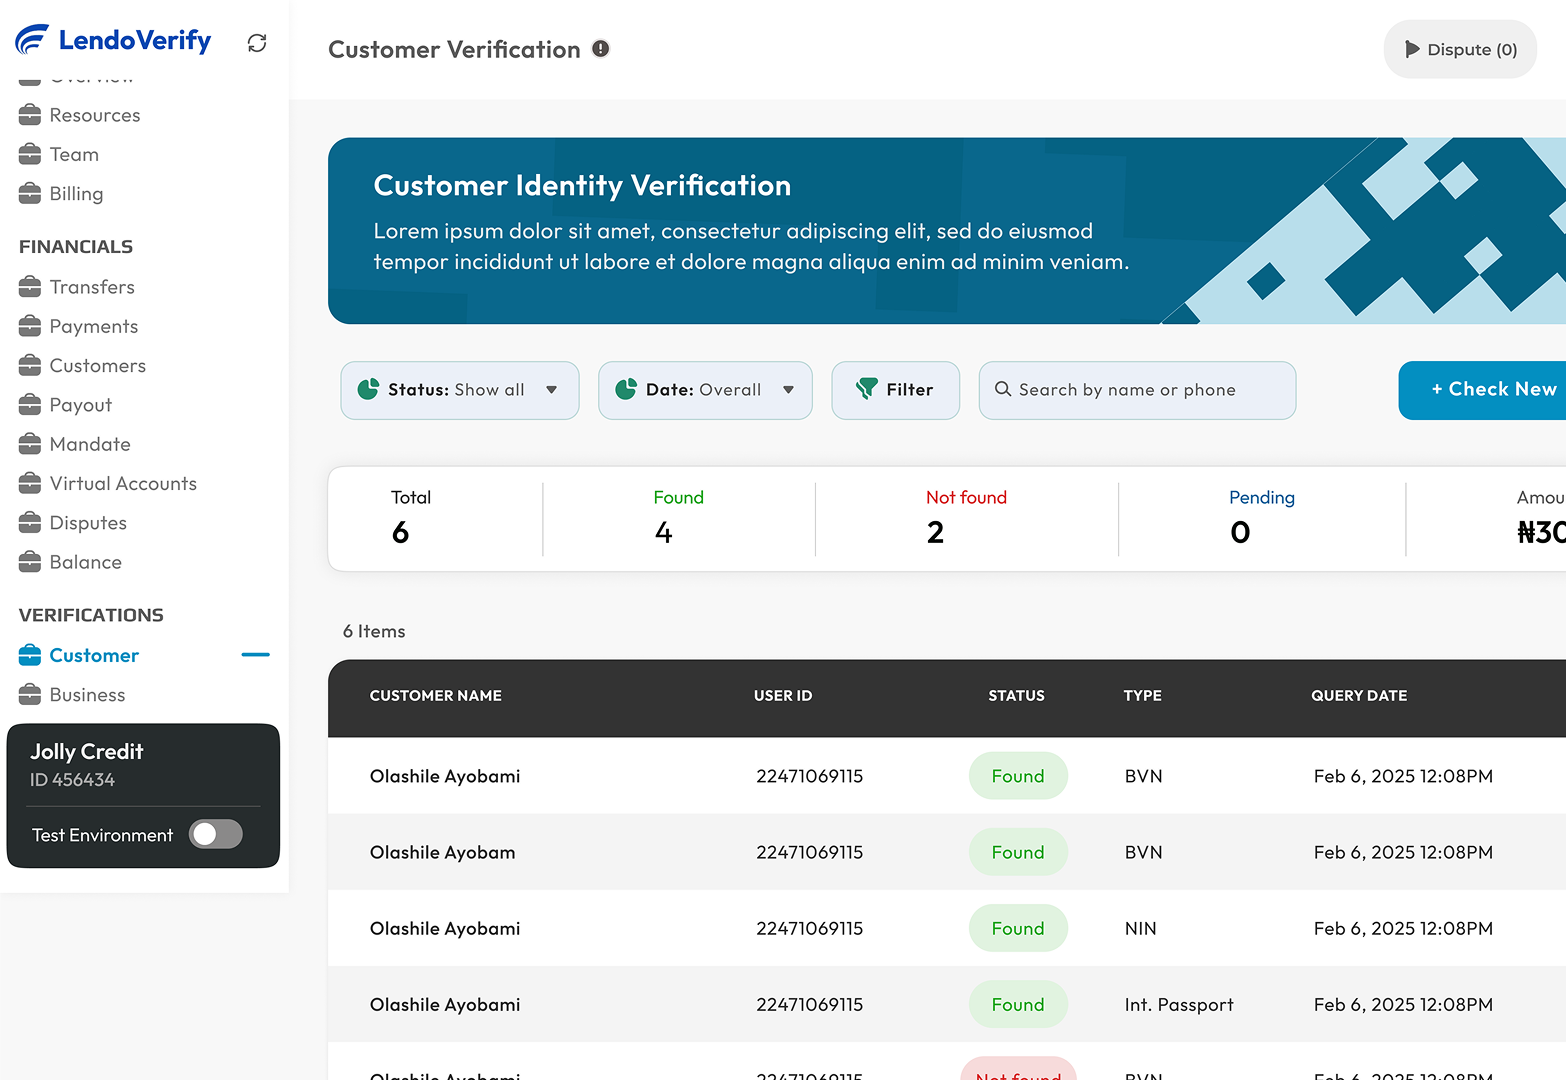Screen dimensions: 1566x1080
Task: Click the funnel icon in Filter button
Action: point(867,389)
